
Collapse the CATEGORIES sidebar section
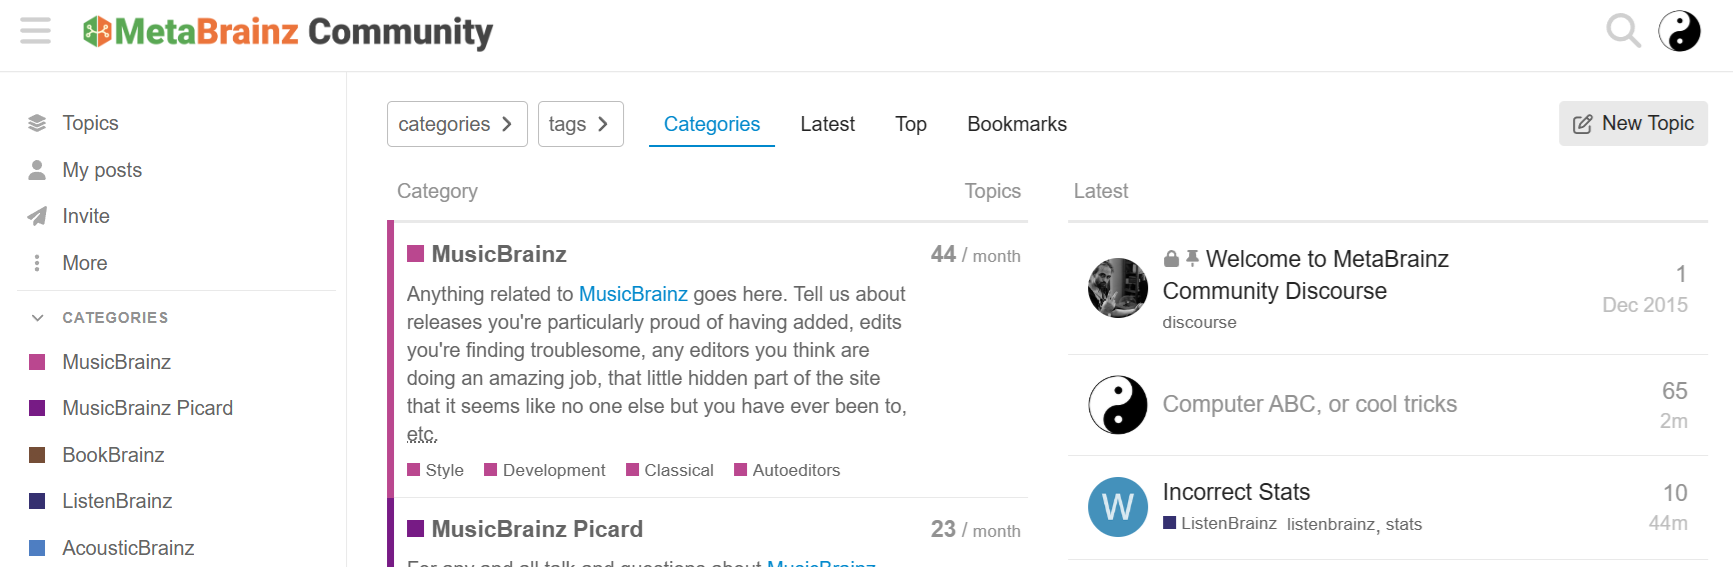[x=38, y=318]
